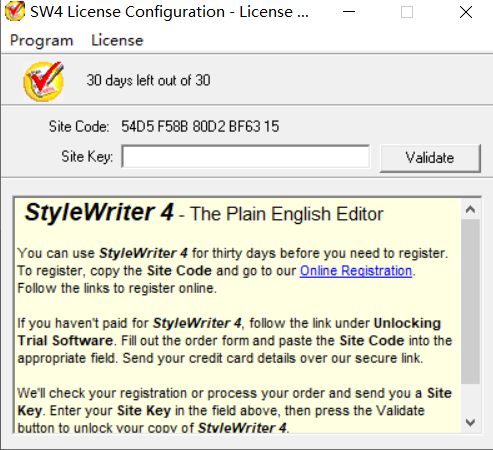Click the vertical scrollbar thumb
493x450 pixels.
pyautogui.click(x=470, y=301)
